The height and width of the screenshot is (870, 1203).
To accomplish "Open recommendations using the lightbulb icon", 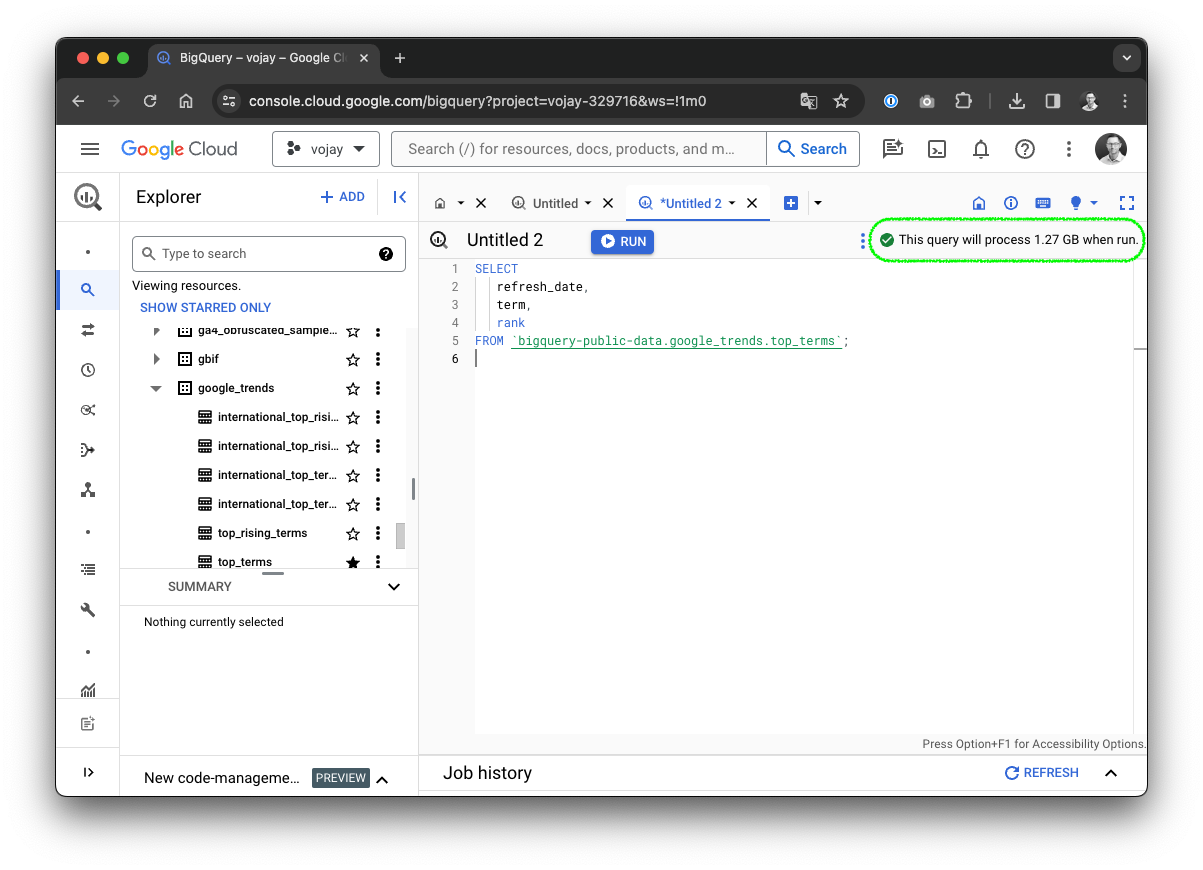I will tap(1076, 203).
